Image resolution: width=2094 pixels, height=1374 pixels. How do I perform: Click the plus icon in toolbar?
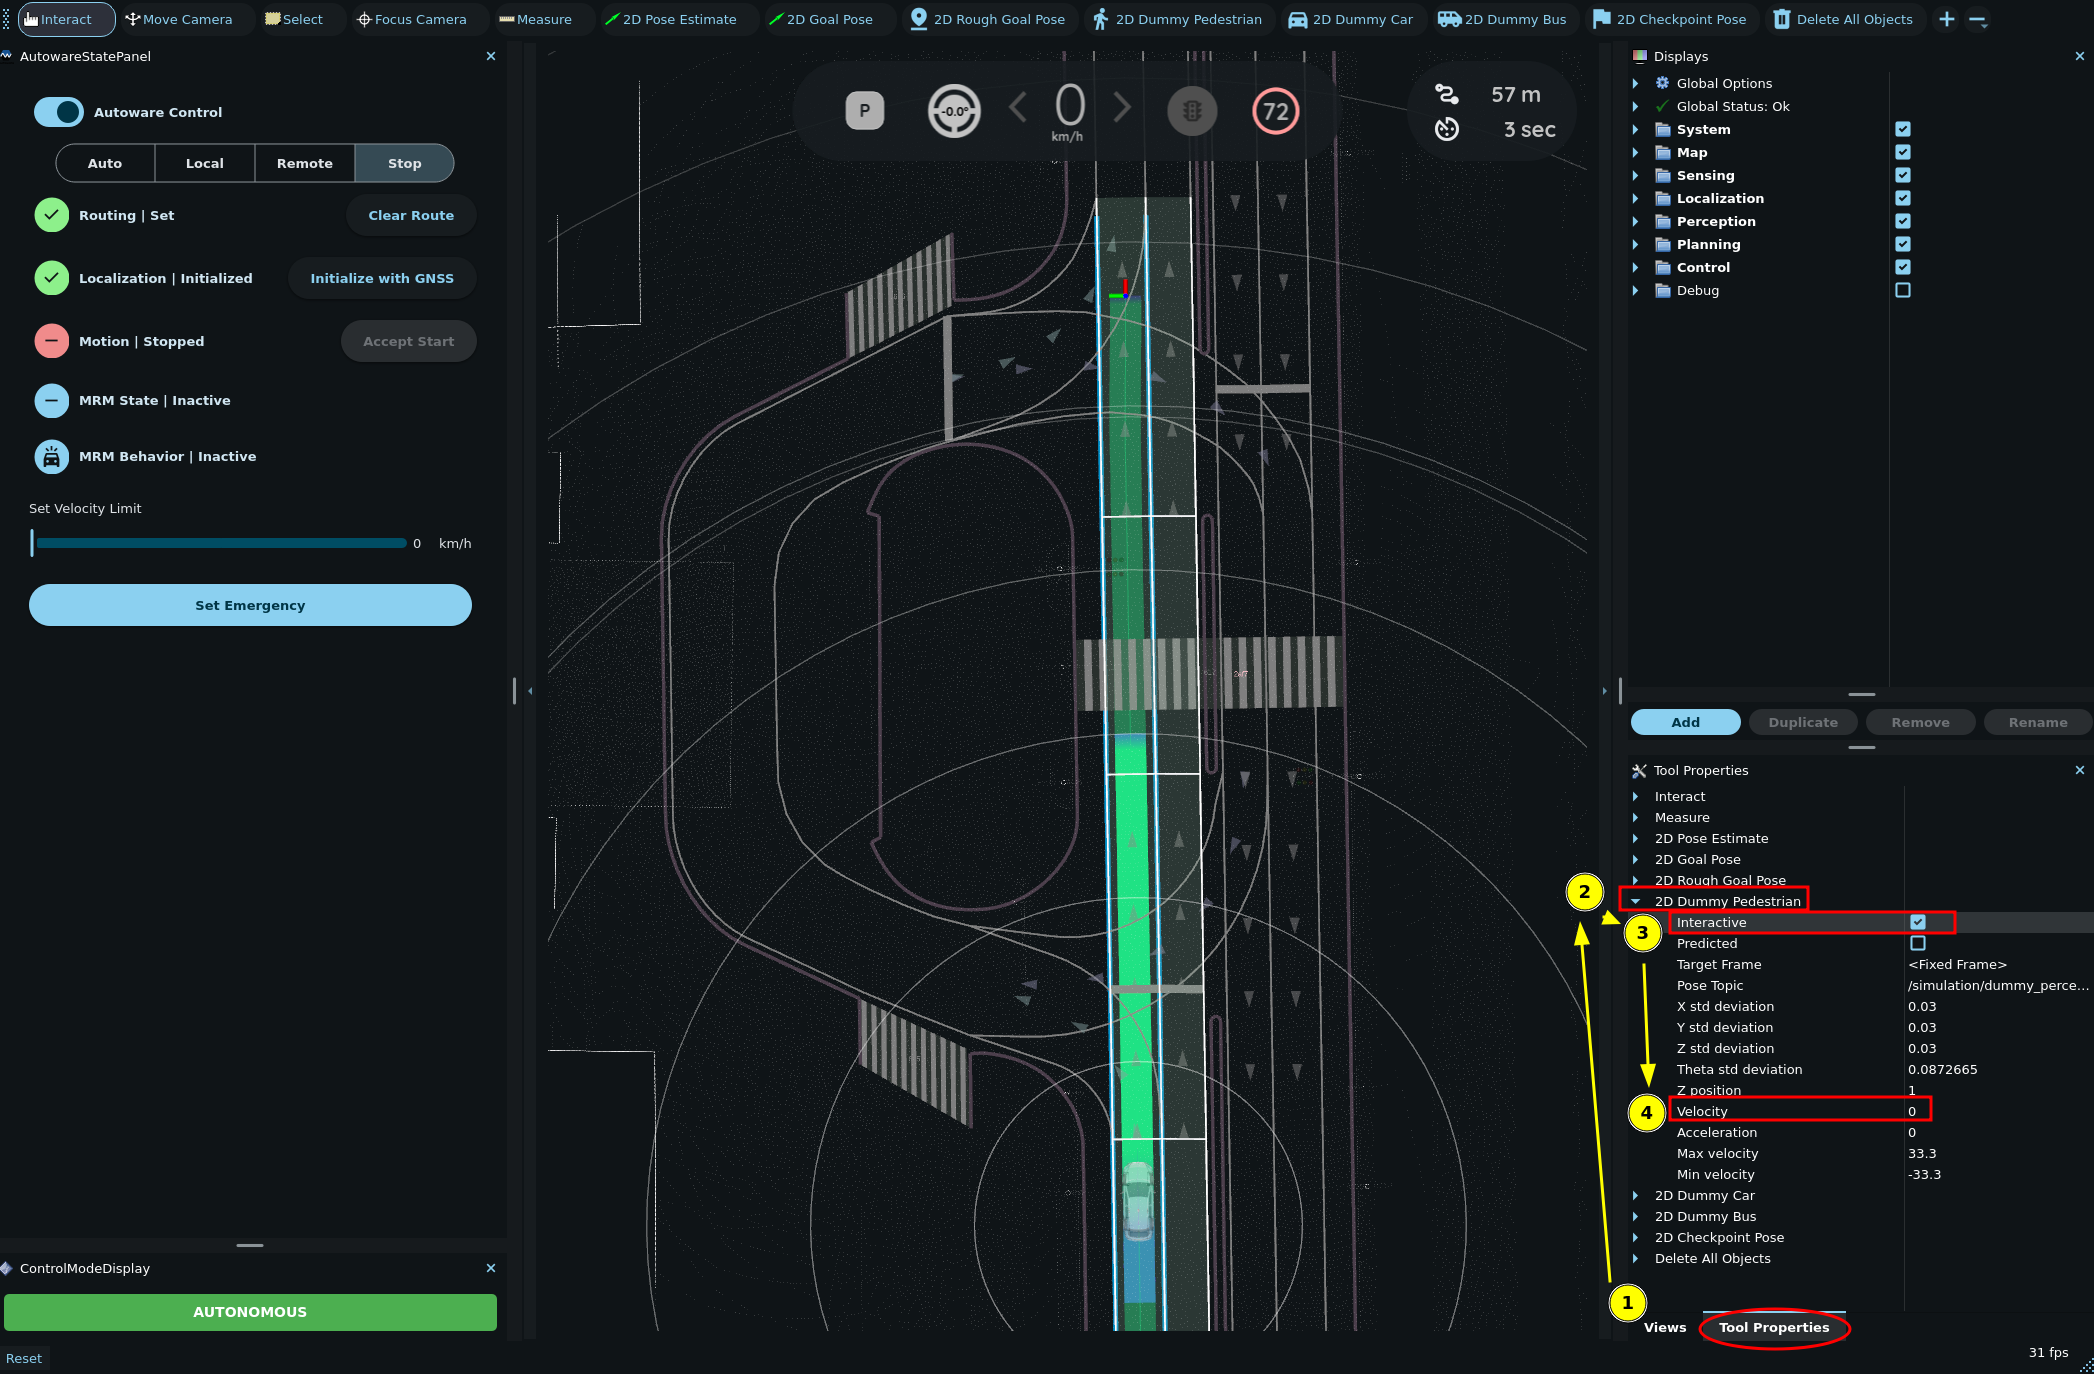(1946, 19)
